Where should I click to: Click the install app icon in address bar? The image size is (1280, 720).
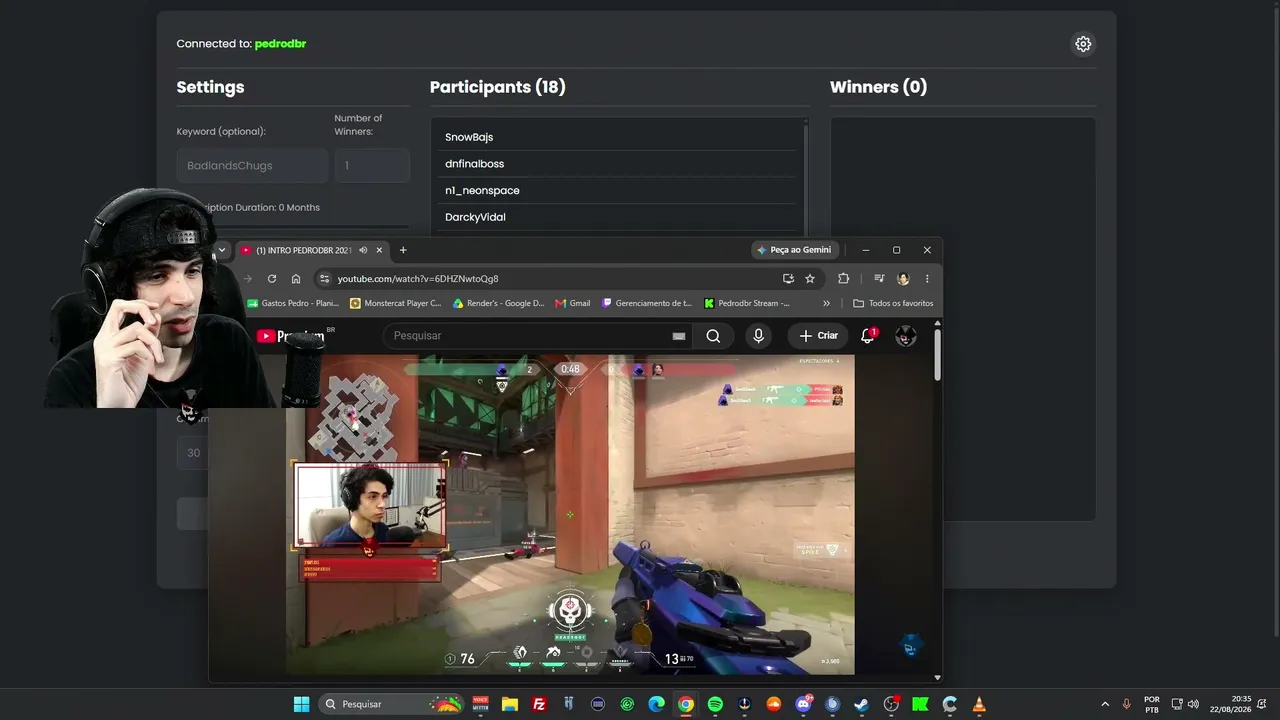(788, 279)
